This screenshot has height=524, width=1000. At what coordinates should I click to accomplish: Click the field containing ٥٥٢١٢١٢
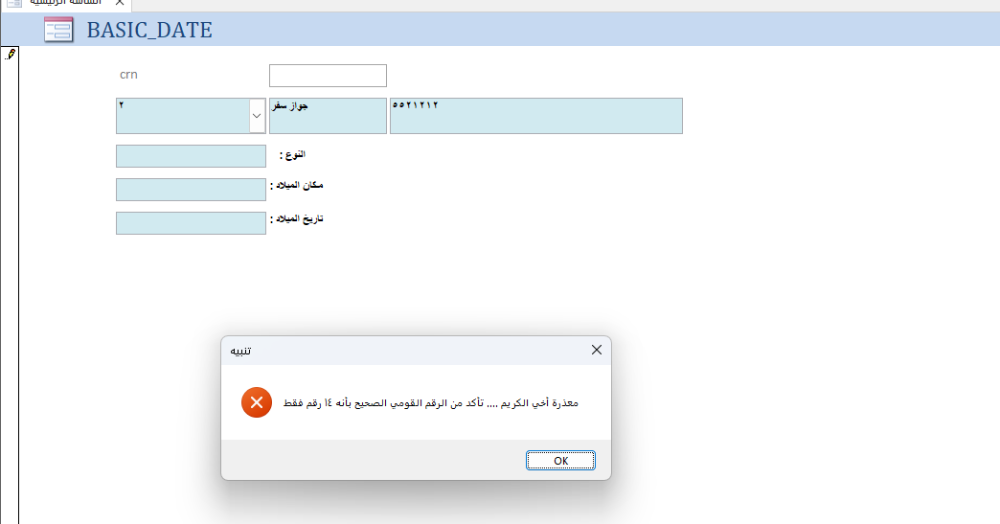click(536, 116)
